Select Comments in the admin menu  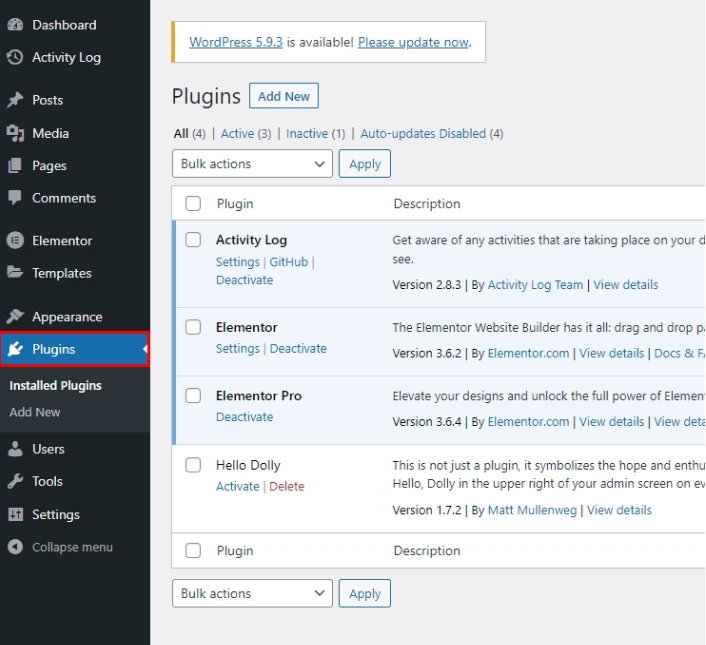(64, 198)
